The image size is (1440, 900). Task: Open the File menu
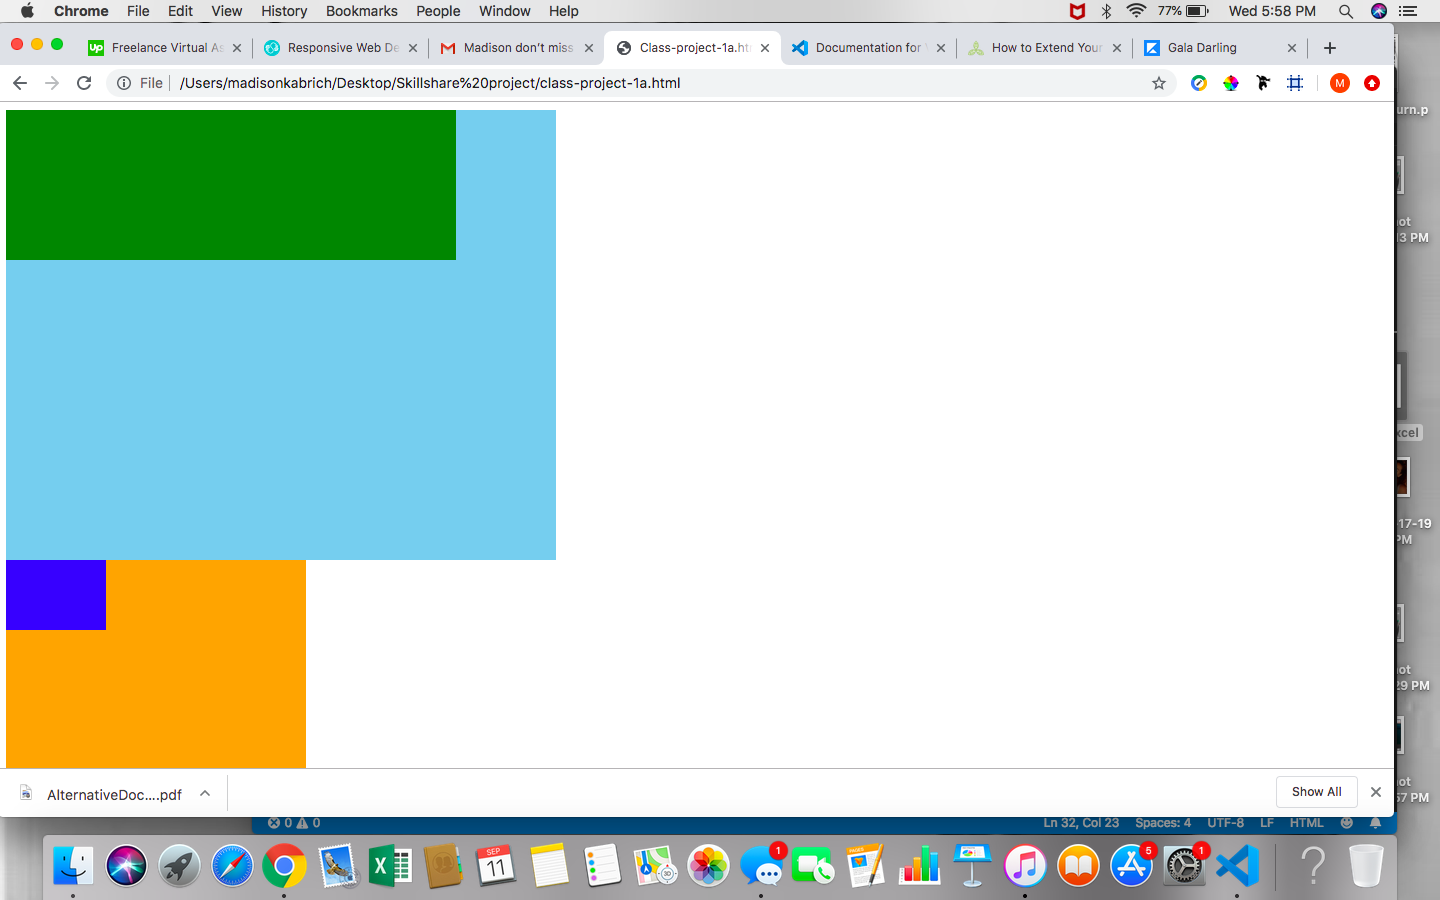point(138,11)
